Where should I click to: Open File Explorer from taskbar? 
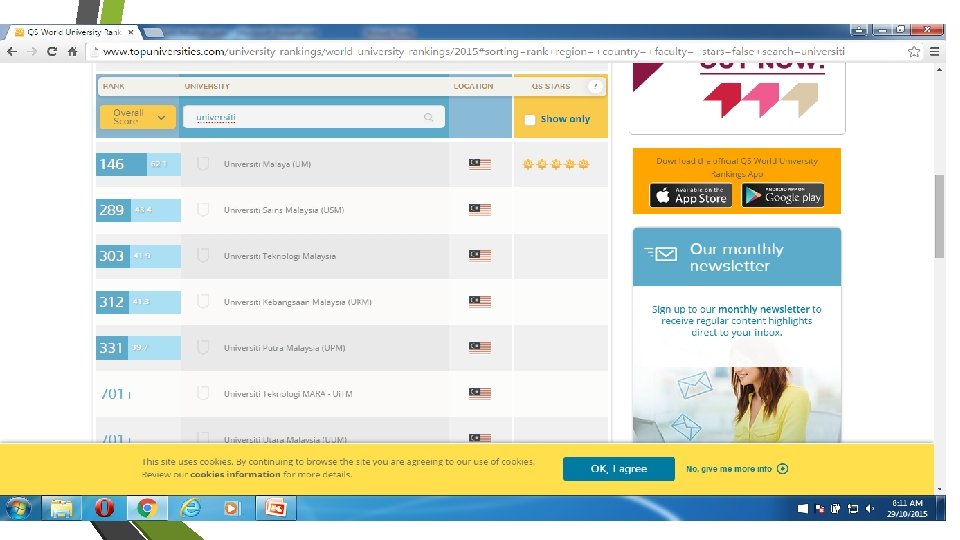(x=61, y=508)
